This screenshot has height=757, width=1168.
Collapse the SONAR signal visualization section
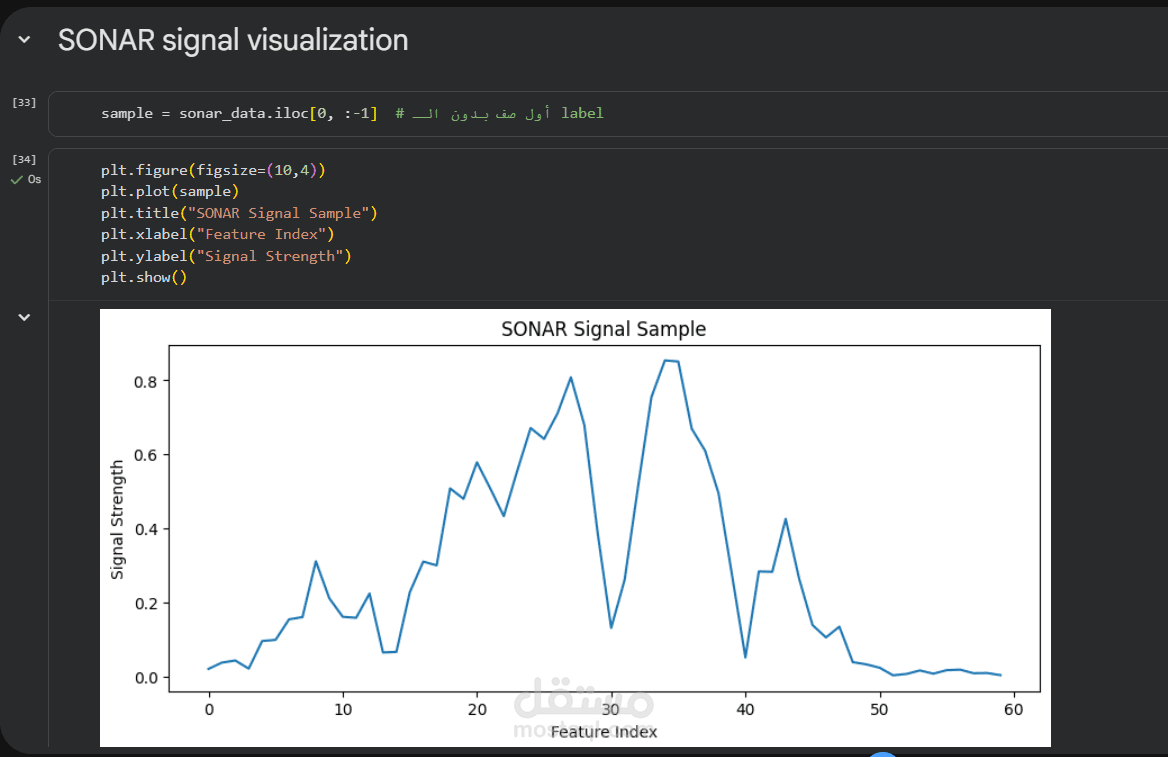tap(24, 40)
